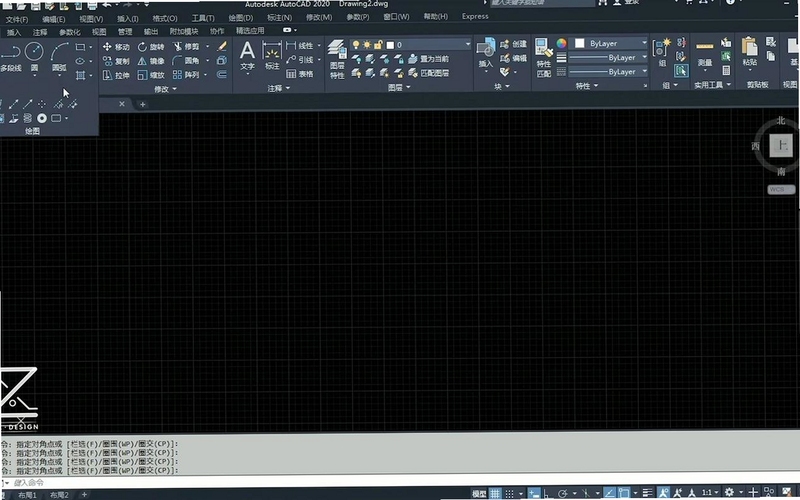
Task: Expand the Annotation (注释) panel
Action: tap(279, 89)
